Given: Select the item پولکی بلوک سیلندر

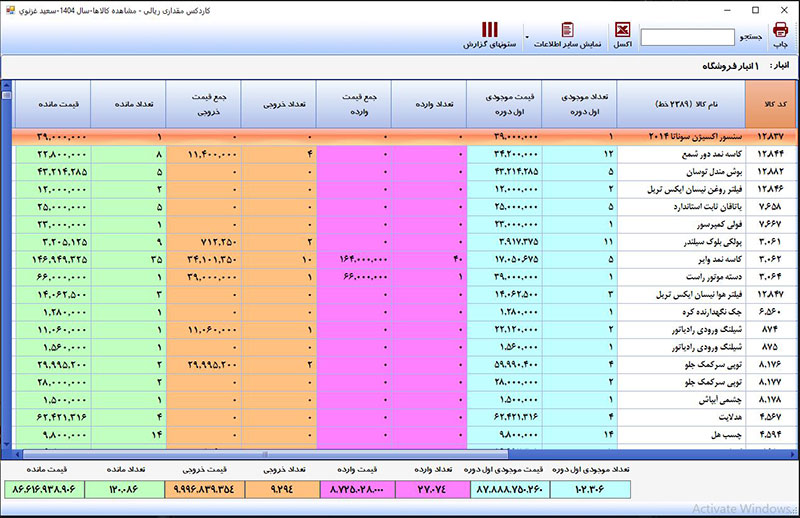Looking at the screenshot, I should pyautogui.click(x=713, y=242).
